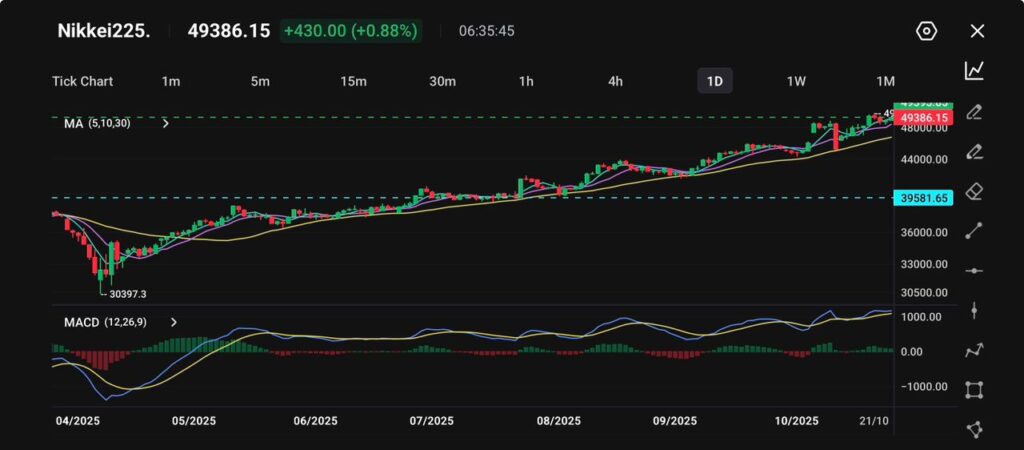Click the Nikkei225 symbol name
This screenshot has width=1024, height=450.
coord(103,31)
